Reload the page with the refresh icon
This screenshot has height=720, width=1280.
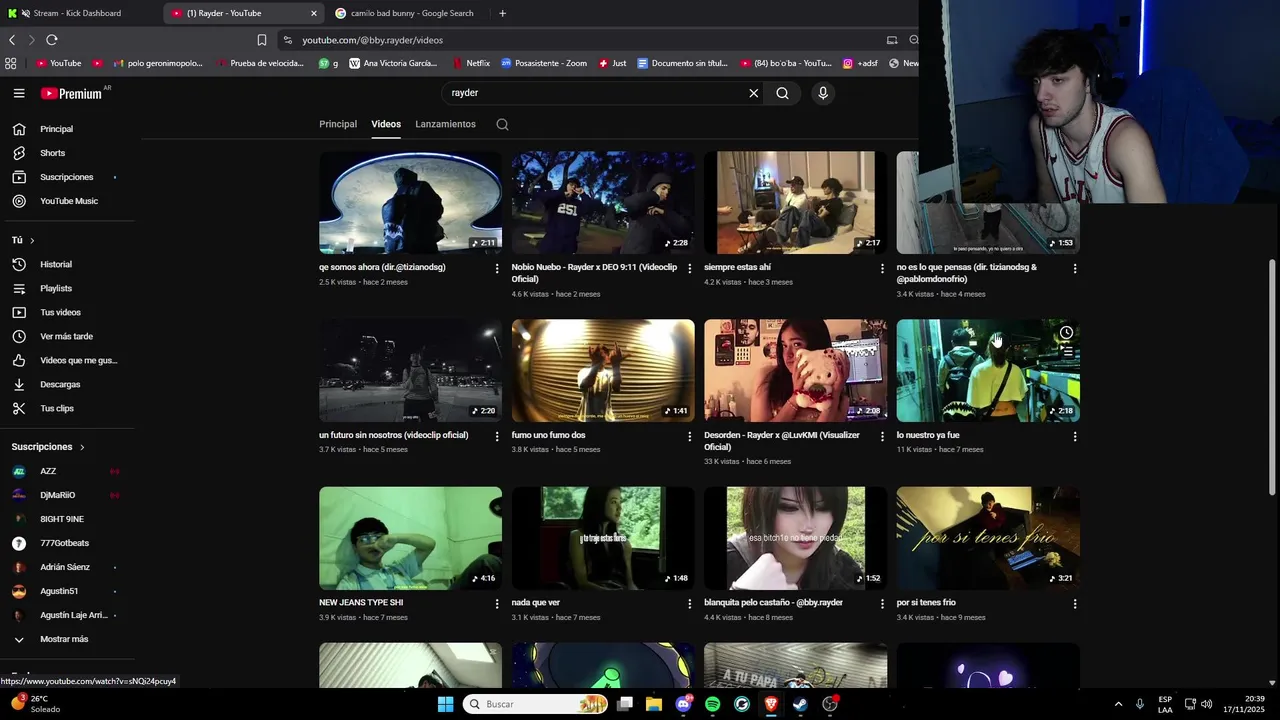tap(52, 40)
